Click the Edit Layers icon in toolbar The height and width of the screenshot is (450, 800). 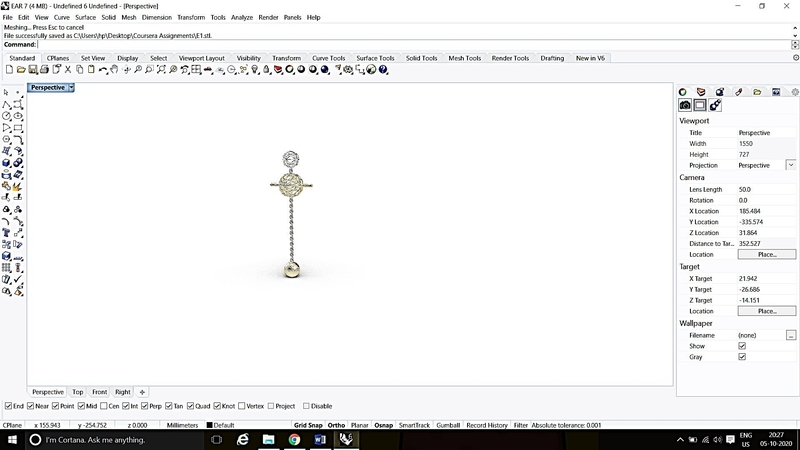click(x=278, y=69)
